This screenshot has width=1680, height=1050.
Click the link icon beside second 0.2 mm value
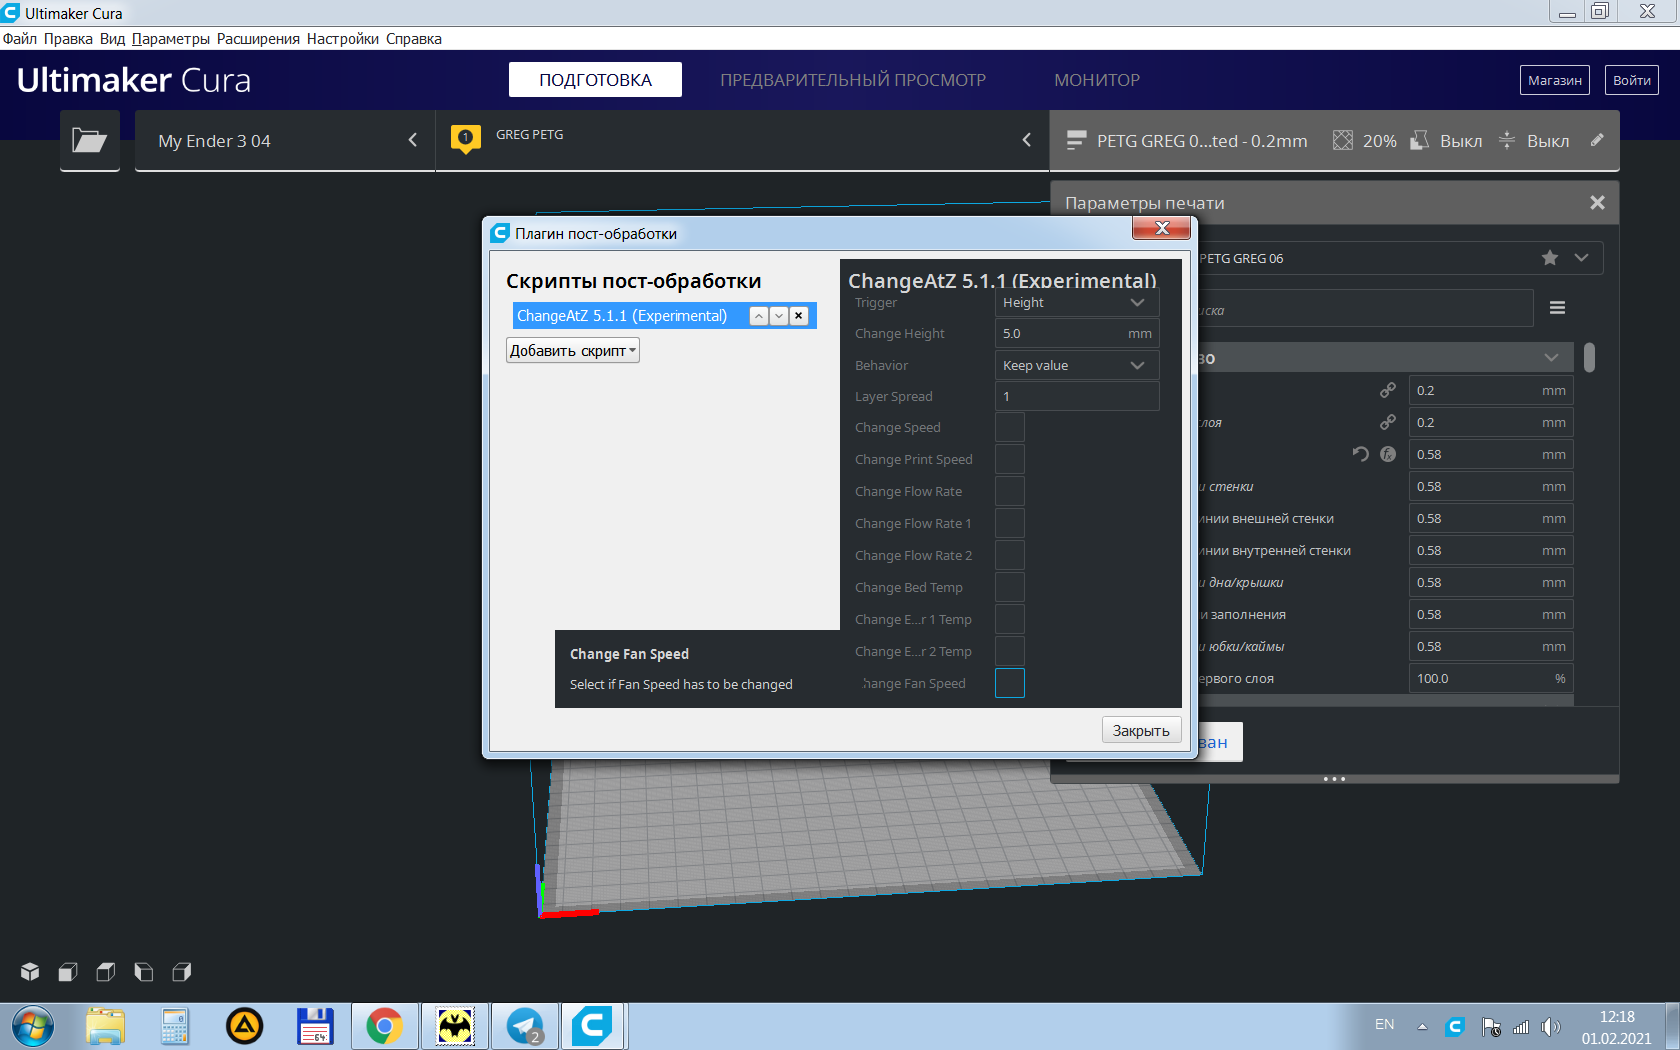[1388, 422]
